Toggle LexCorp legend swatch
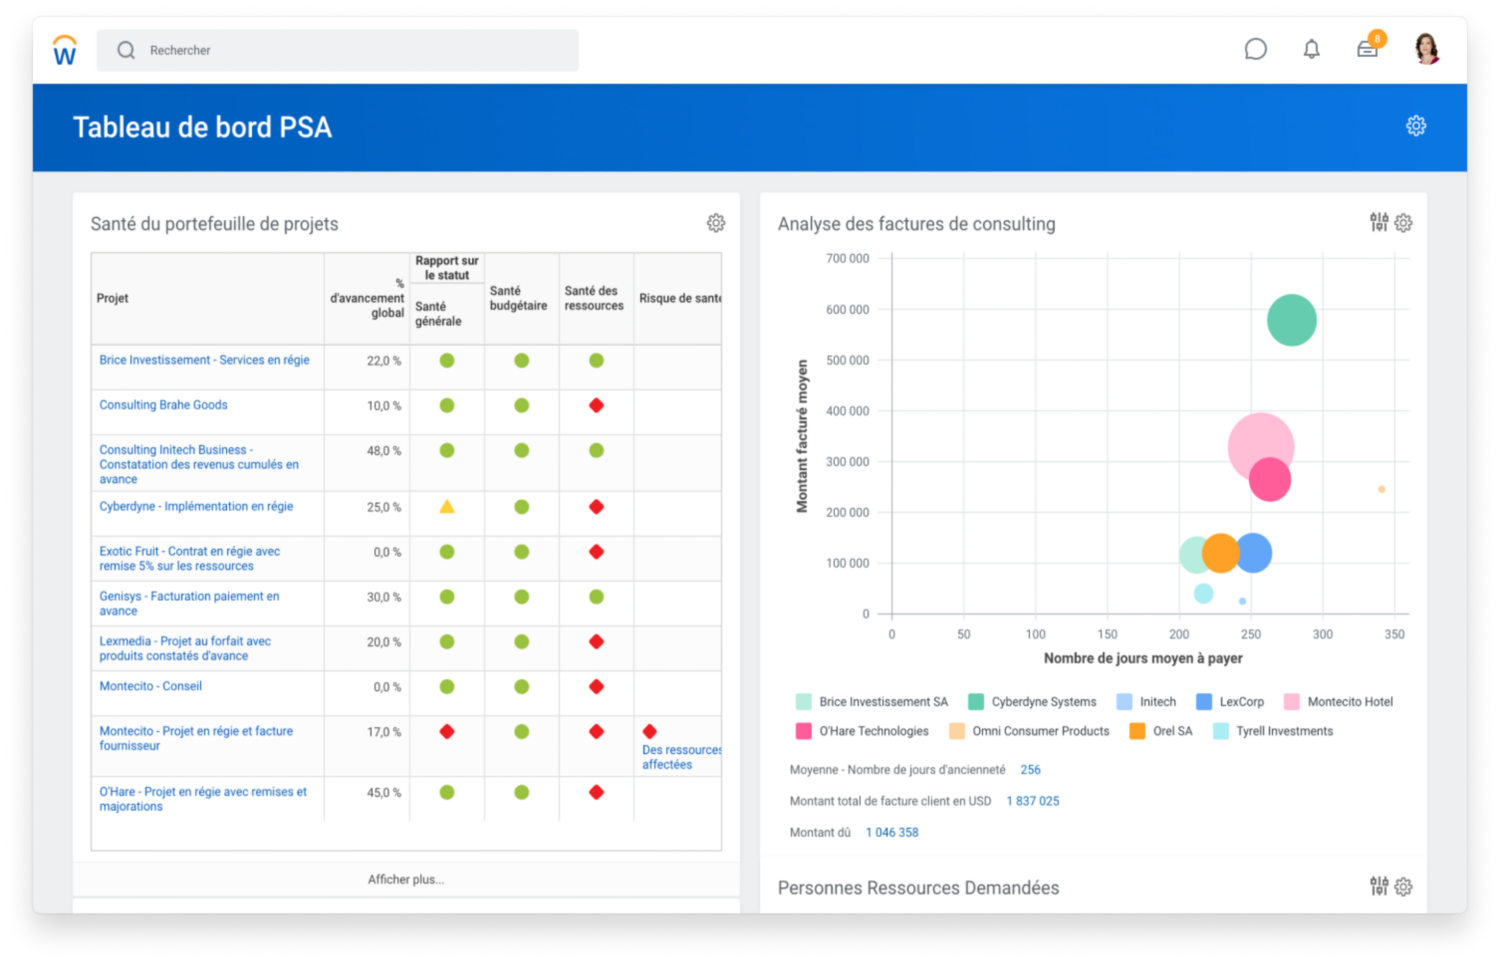 click(1204, 702)
